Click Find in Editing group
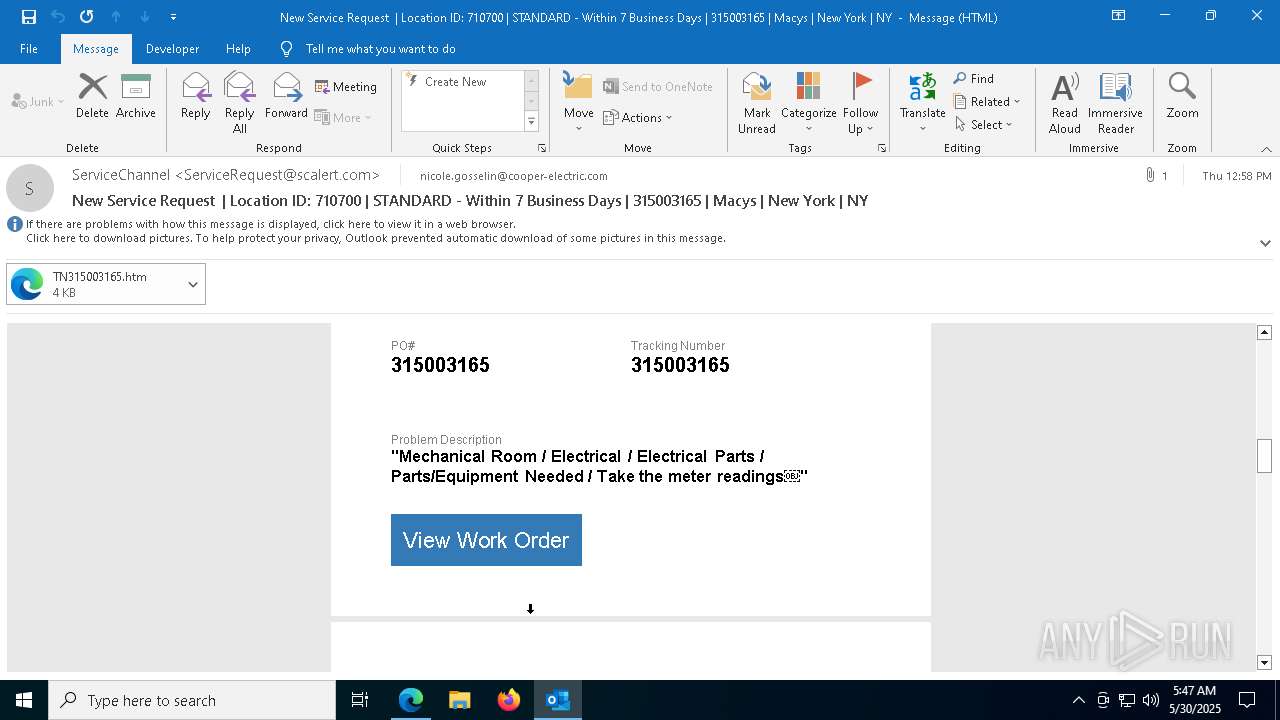1280x720 pixels. [x=974, y=78]
